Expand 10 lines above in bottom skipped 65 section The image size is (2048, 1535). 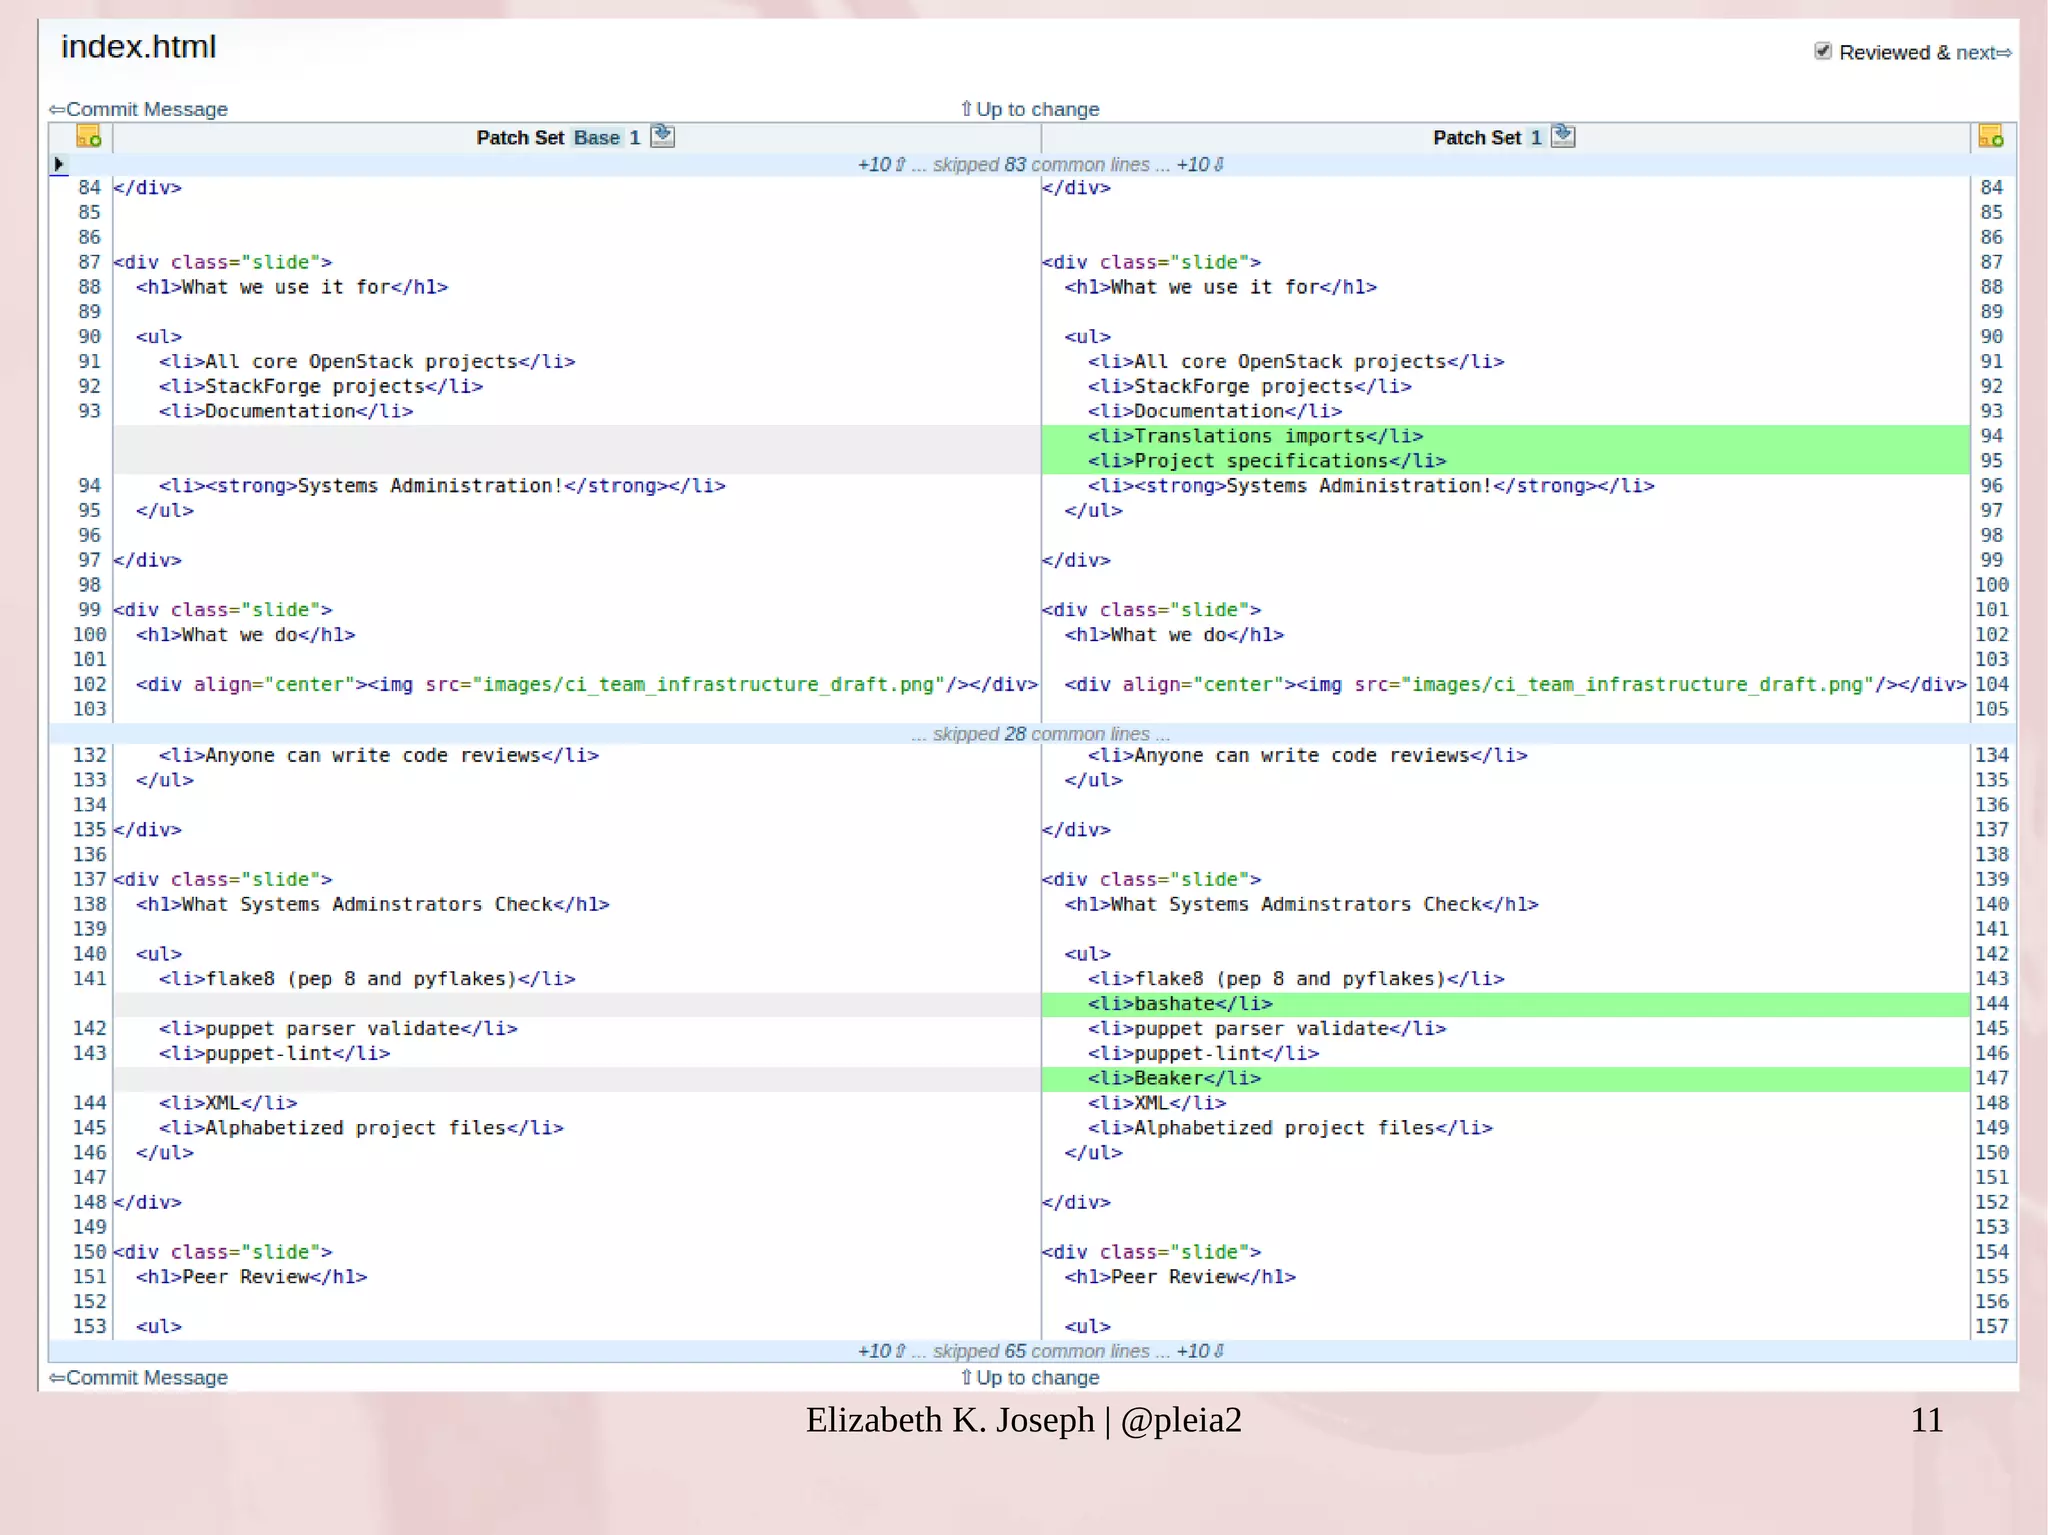pyautogui.click(x=881, y=1351)
